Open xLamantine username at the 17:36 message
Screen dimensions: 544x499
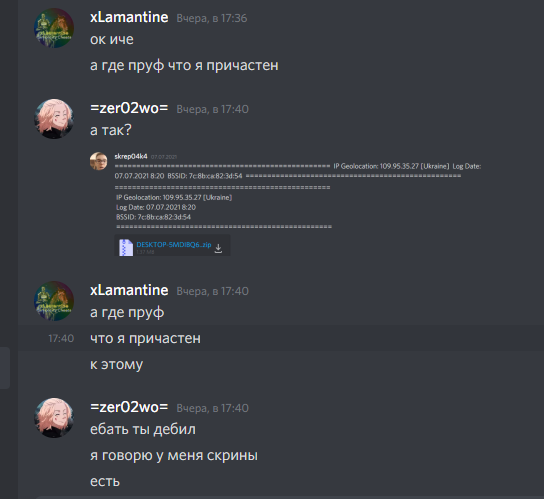click(129, 17)
